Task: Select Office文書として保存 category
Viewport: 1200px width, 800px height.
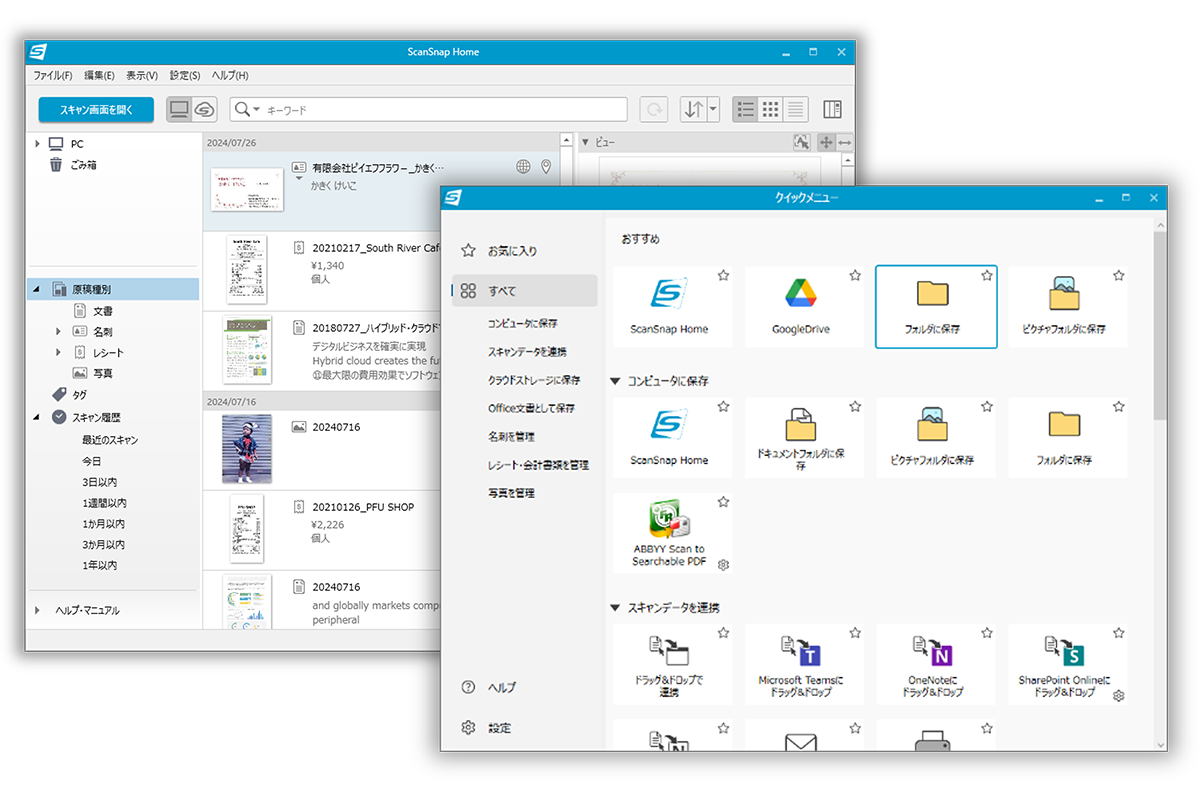Action: pos(531,408)
